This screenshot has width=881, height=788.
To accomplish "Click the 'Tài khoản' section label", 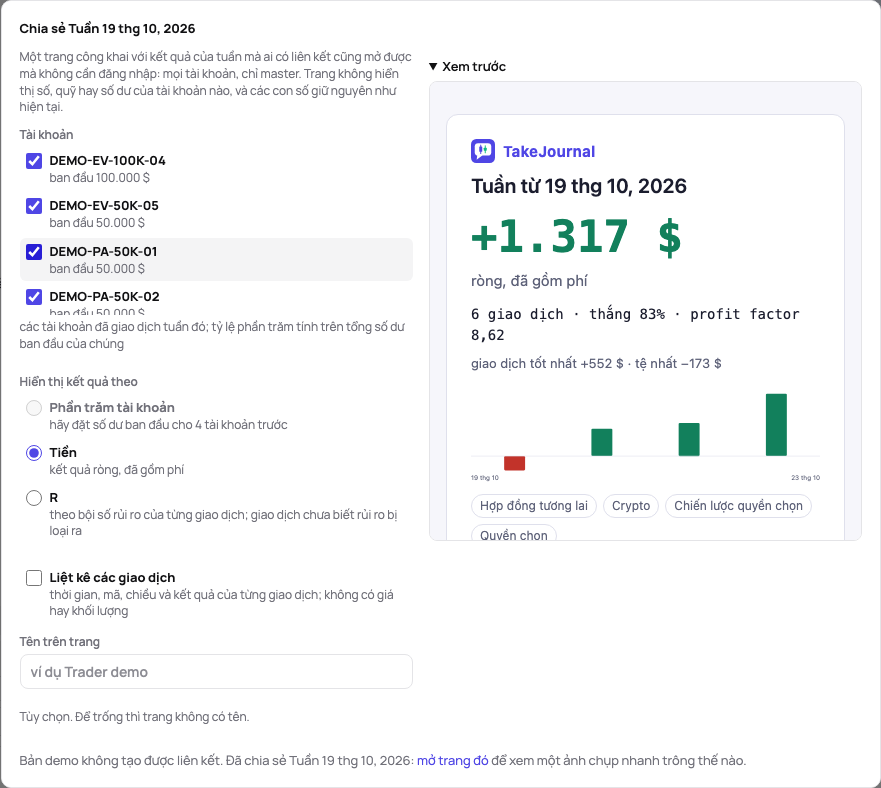I will click(46, 135).
